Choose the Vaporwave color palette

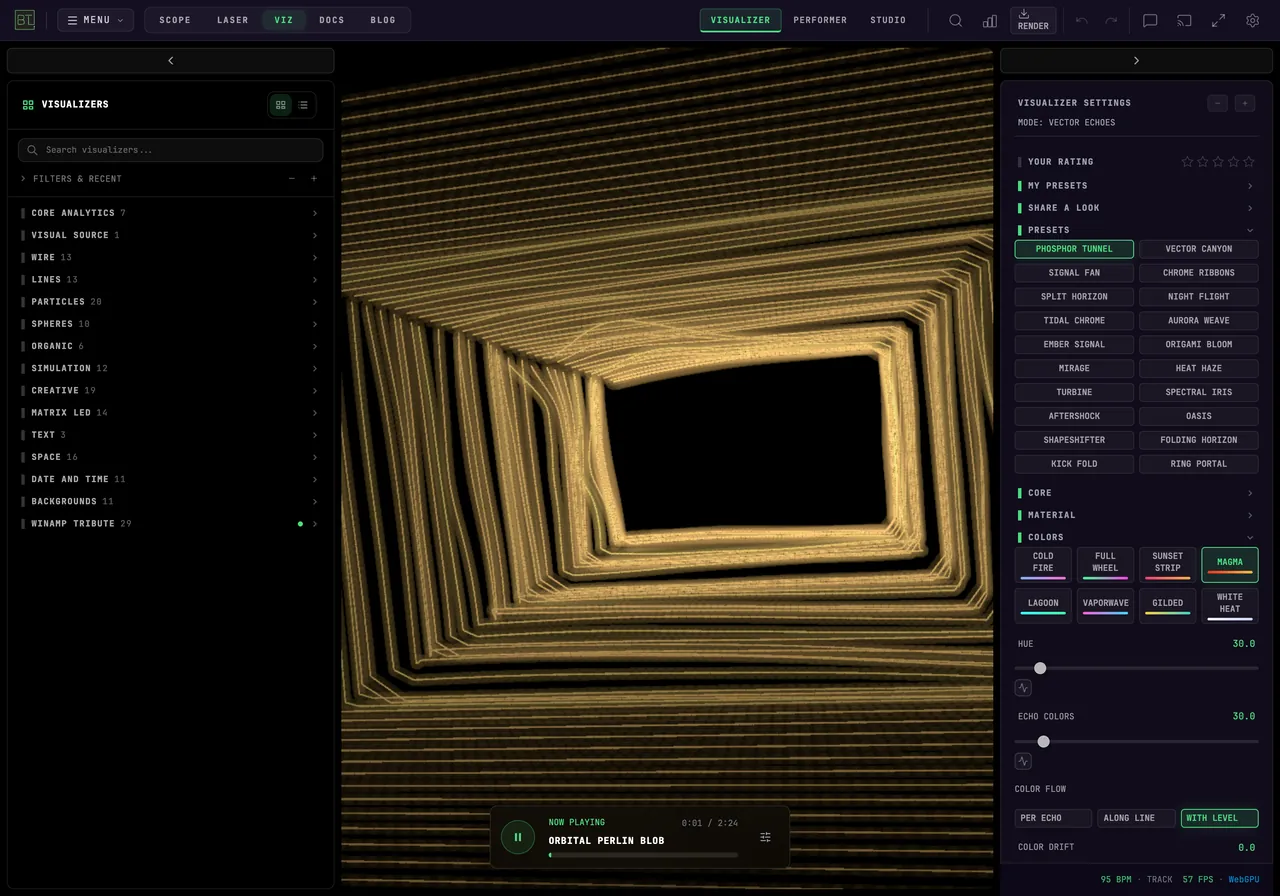[x=1105, y=605]
